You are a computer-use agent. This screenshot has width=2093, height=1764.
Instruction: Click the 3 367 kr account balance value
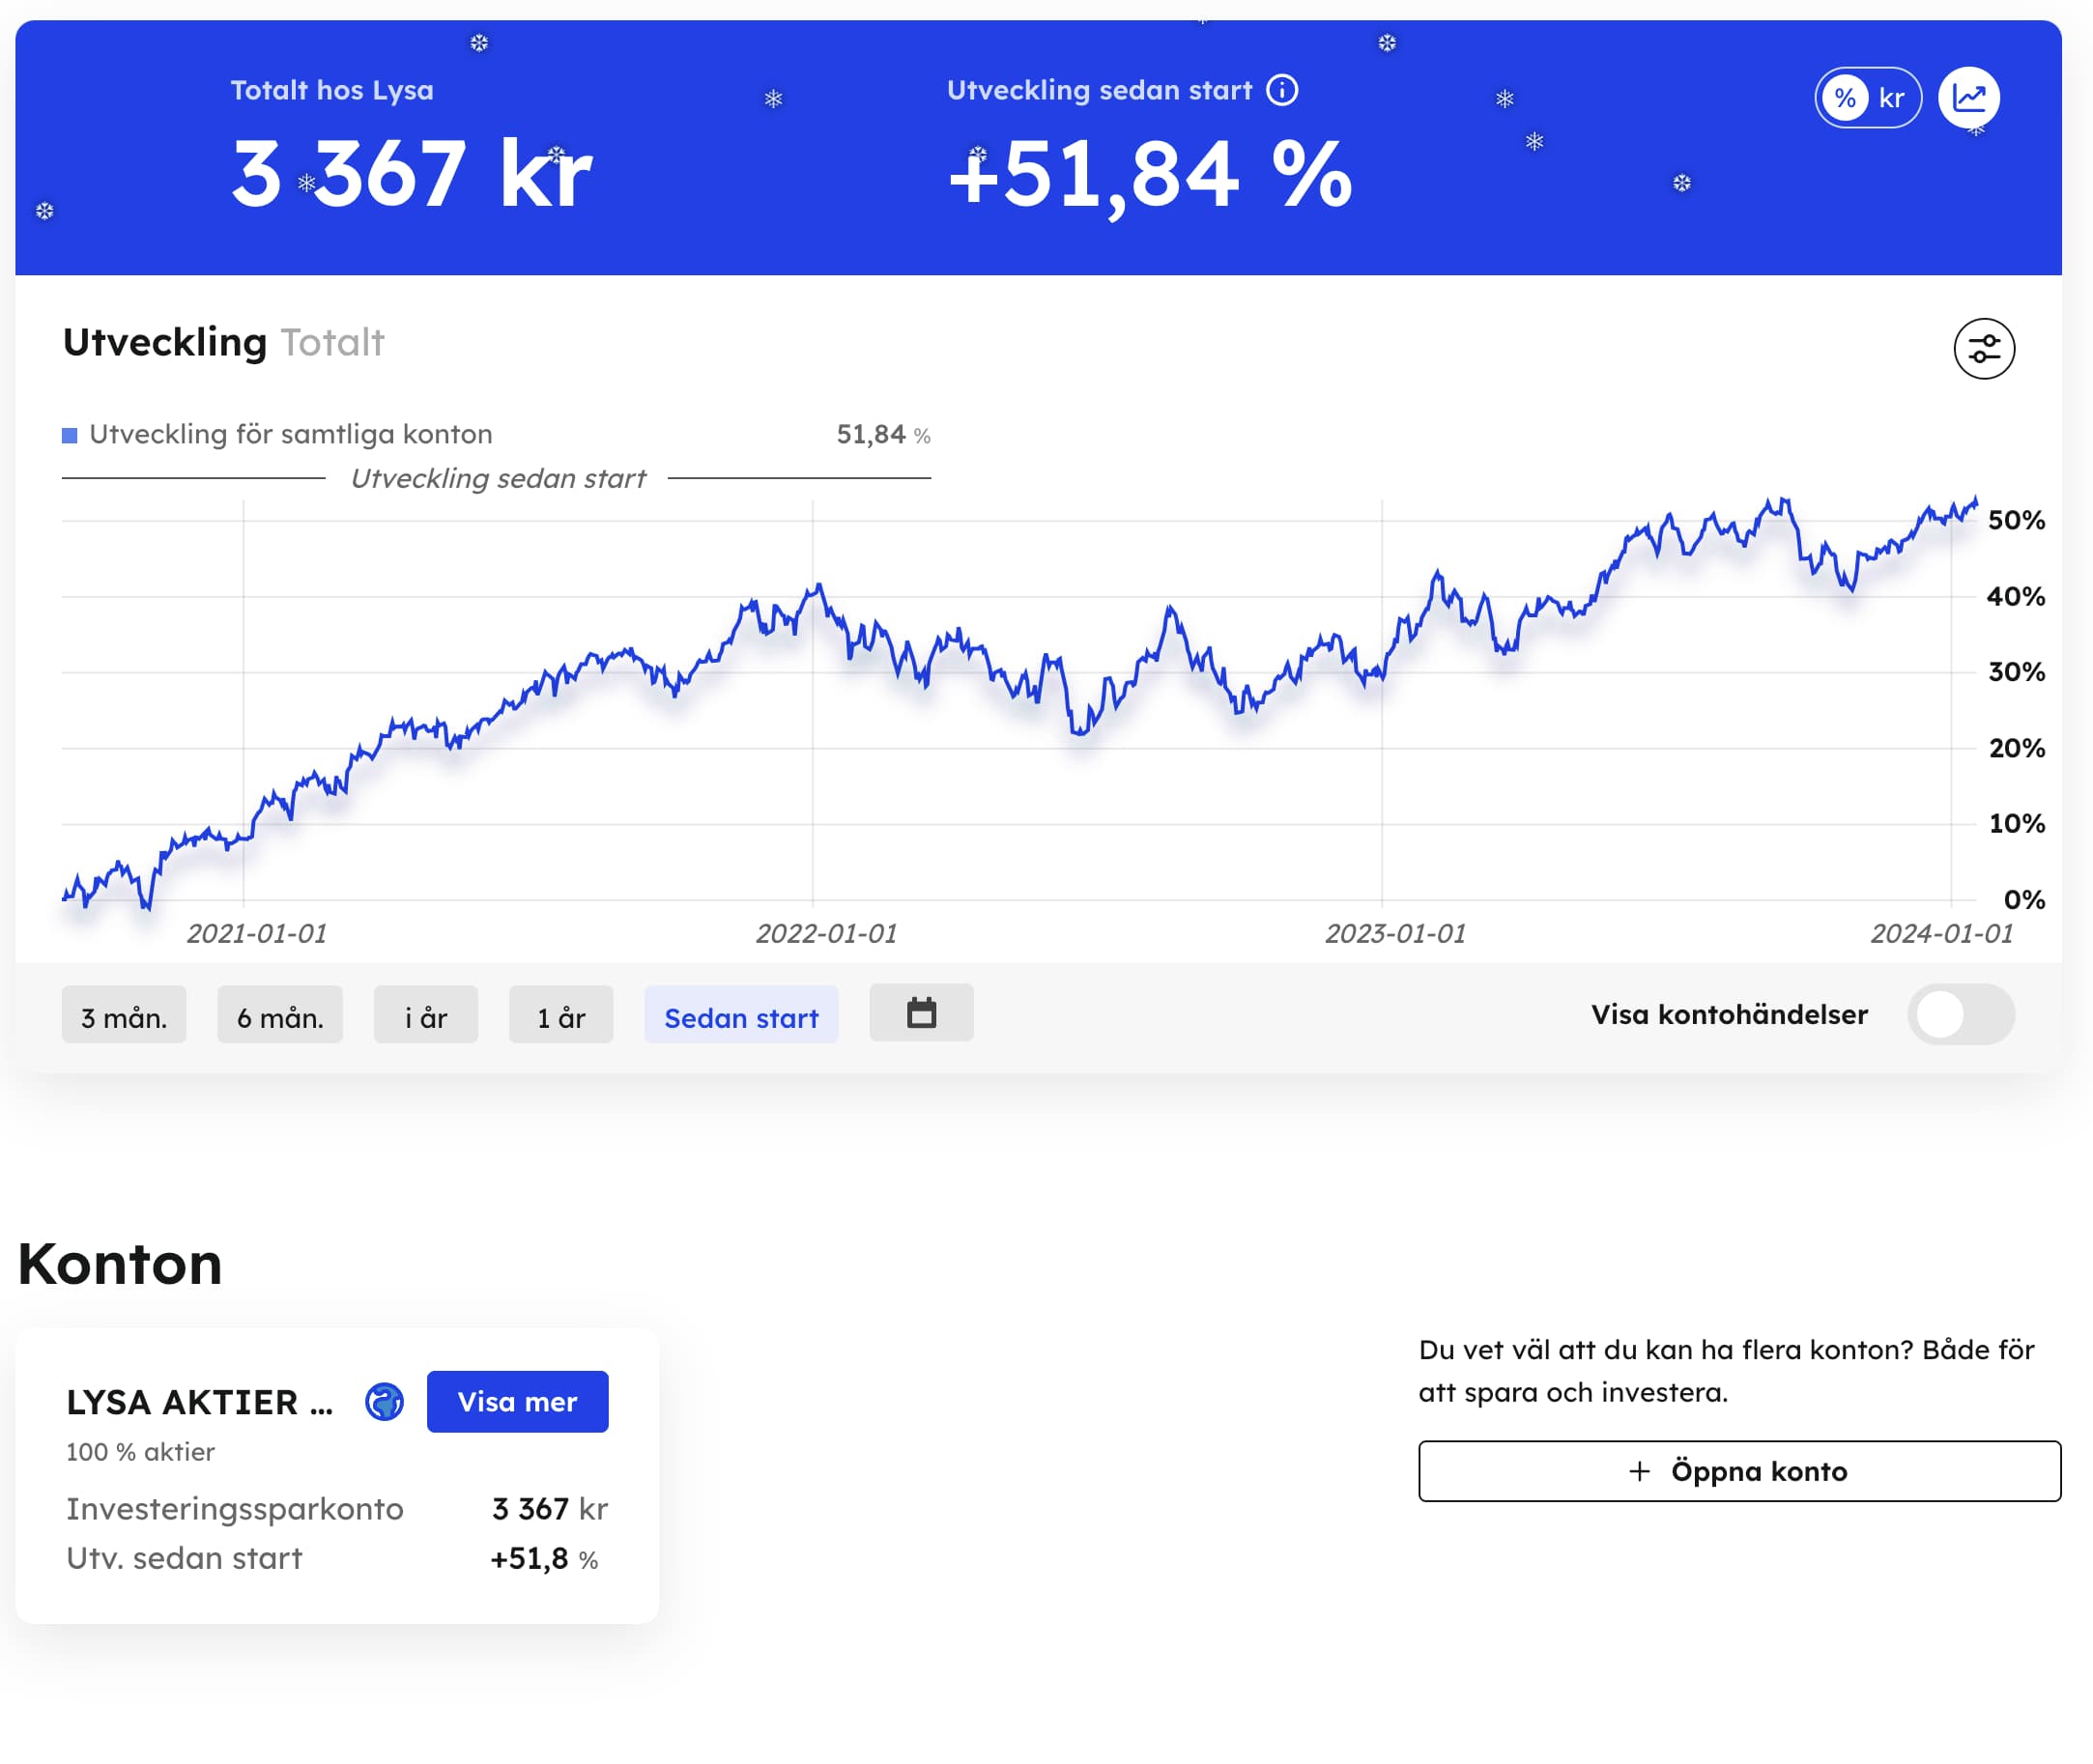[549, 1508]
